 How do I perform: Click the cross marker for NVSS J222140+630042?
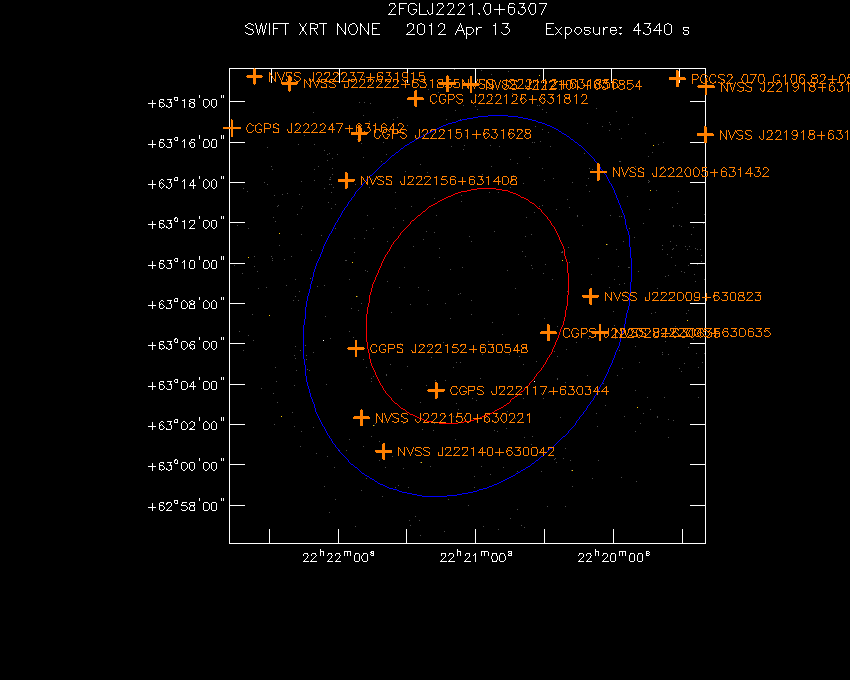[383, 452]
